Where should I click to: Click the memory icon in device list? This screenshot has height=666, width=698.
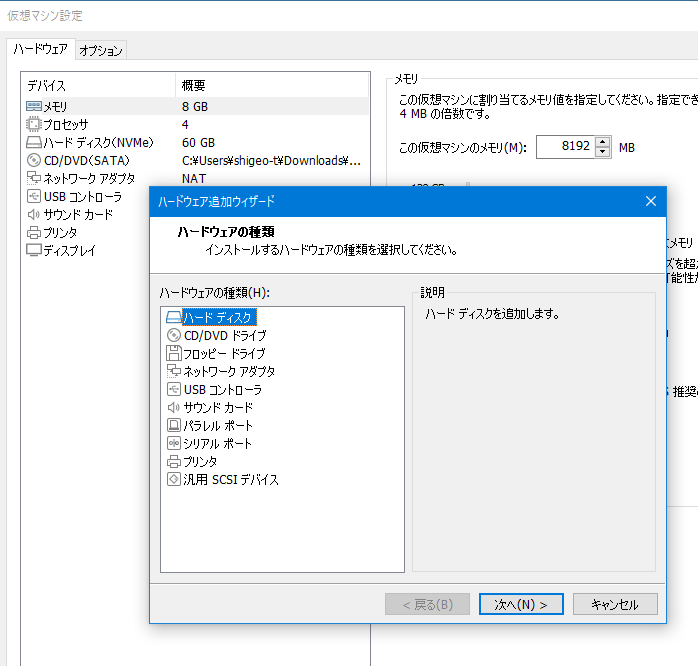point(34,106)
